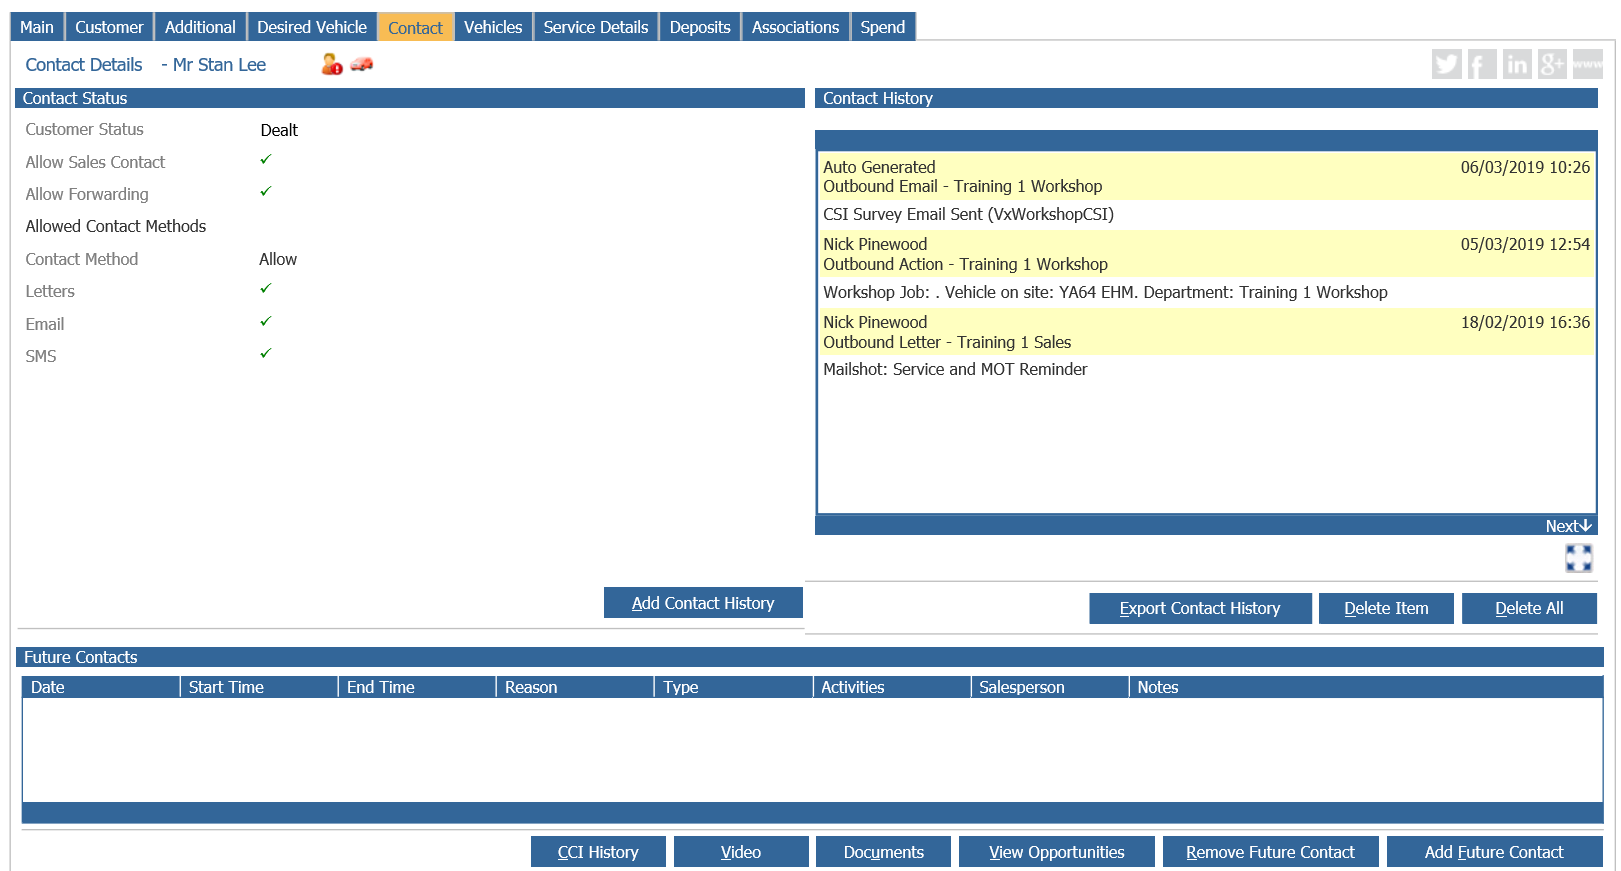1621x871 pixels.
Task: Toggle the Allow Forwarding checkmark
Action: pos(266,192)
